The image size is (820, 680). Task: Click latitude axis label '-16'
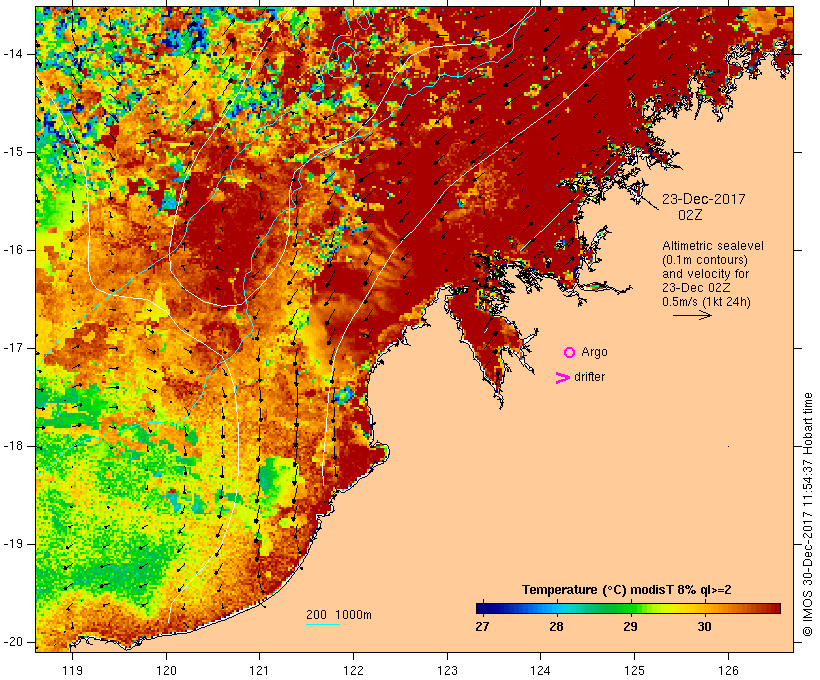pos(14,250)
